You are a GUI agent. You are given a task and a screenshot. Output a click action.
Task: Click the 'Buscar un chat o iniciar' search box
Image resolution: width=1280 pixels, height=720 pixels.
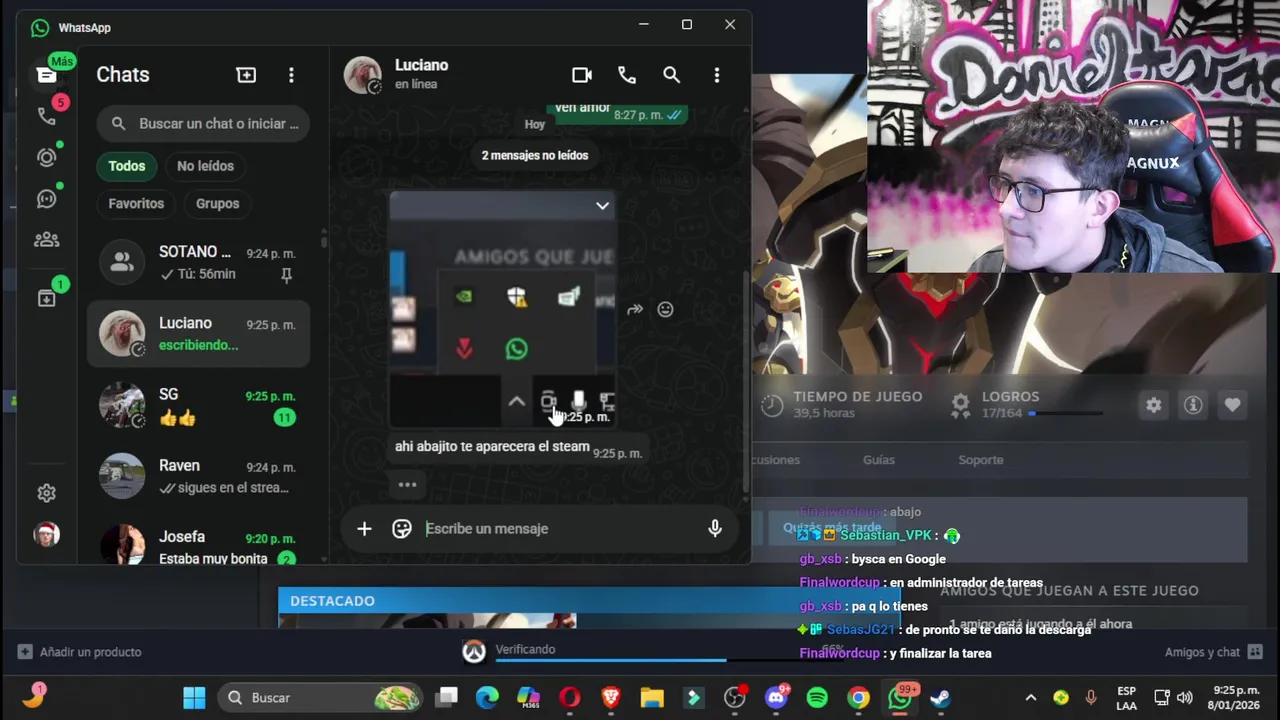point(203,124)
